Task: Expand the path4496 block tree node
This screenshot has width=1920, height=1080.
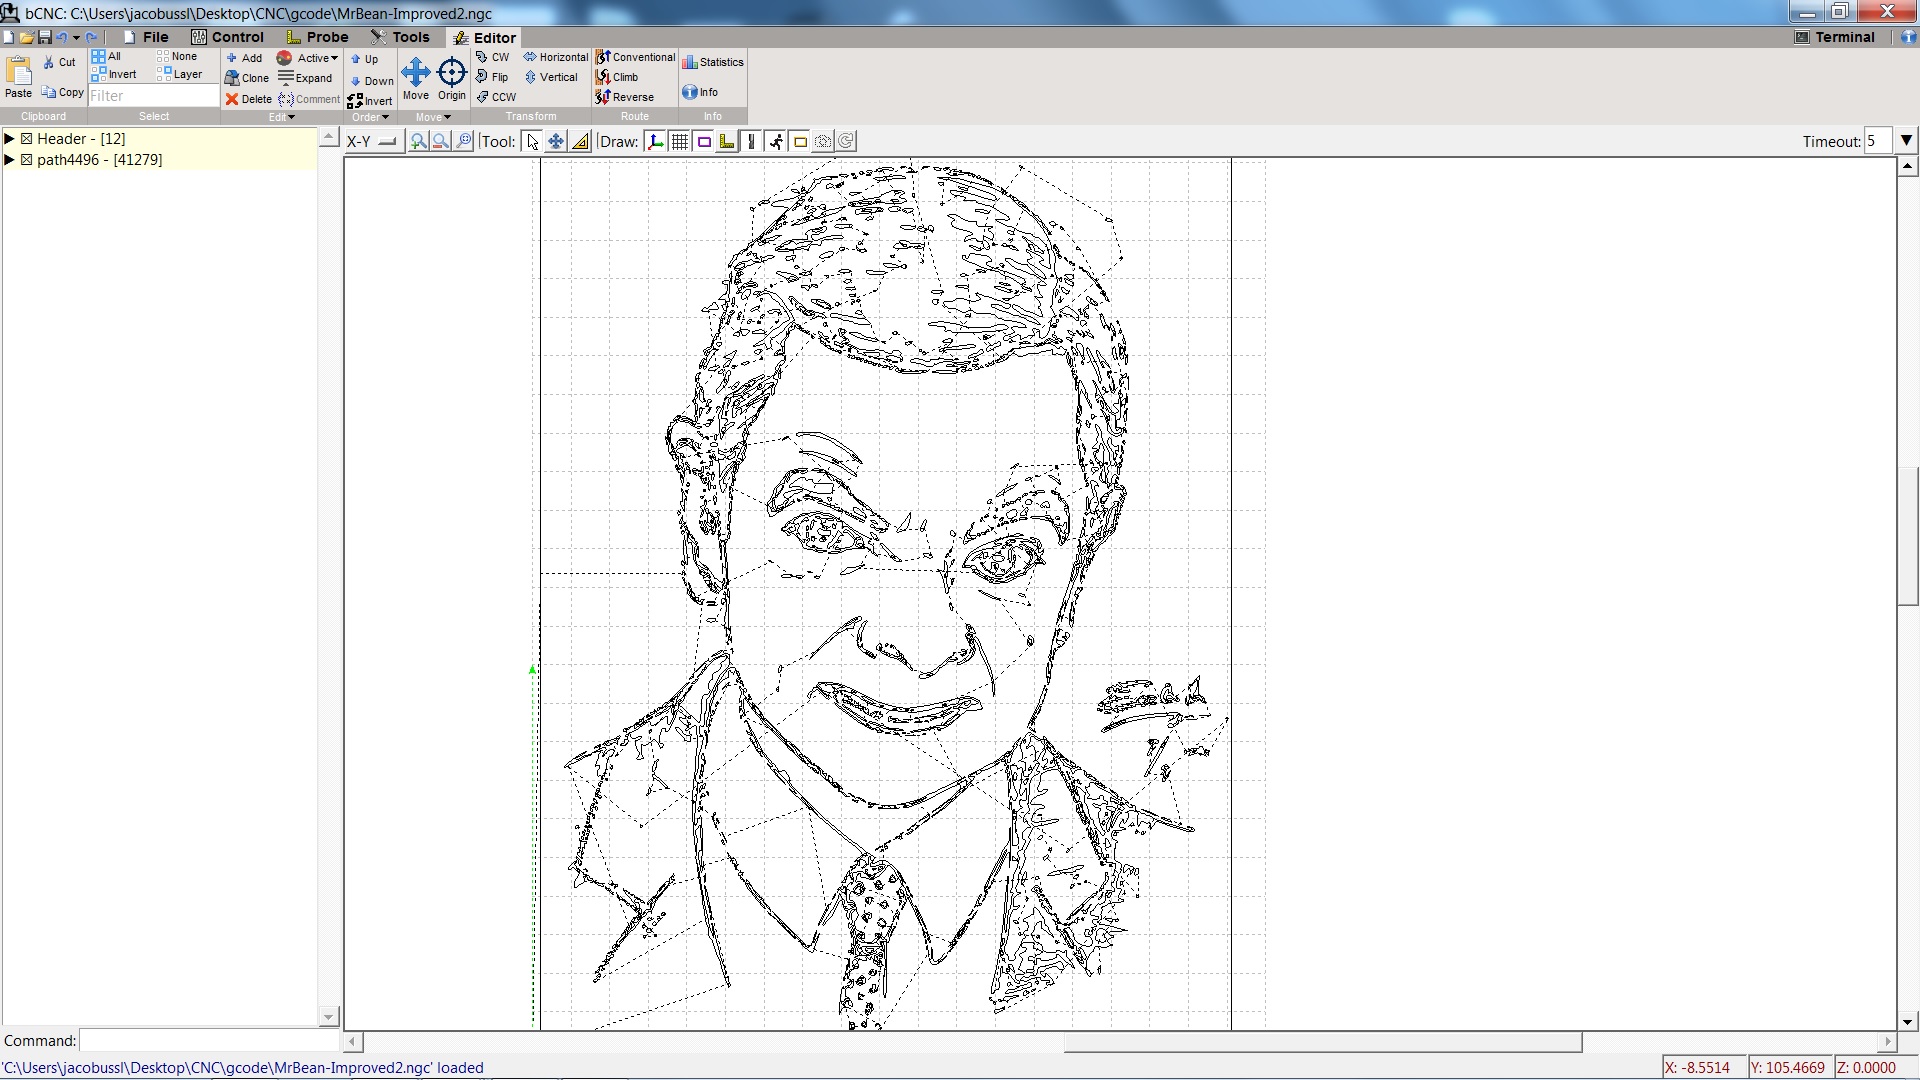Action: (x=10, y=160)
